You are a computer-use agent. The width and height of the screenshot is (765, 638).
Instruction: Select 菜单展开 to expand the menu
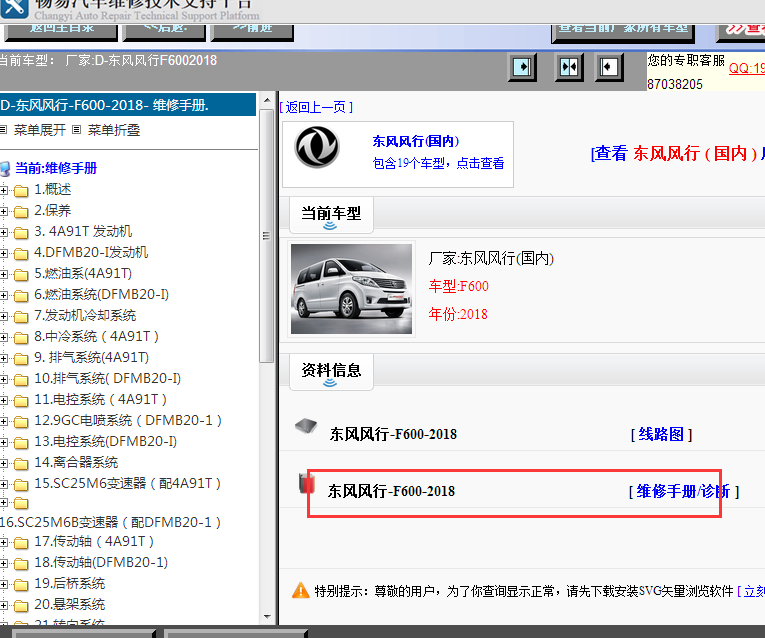[40, 130]
